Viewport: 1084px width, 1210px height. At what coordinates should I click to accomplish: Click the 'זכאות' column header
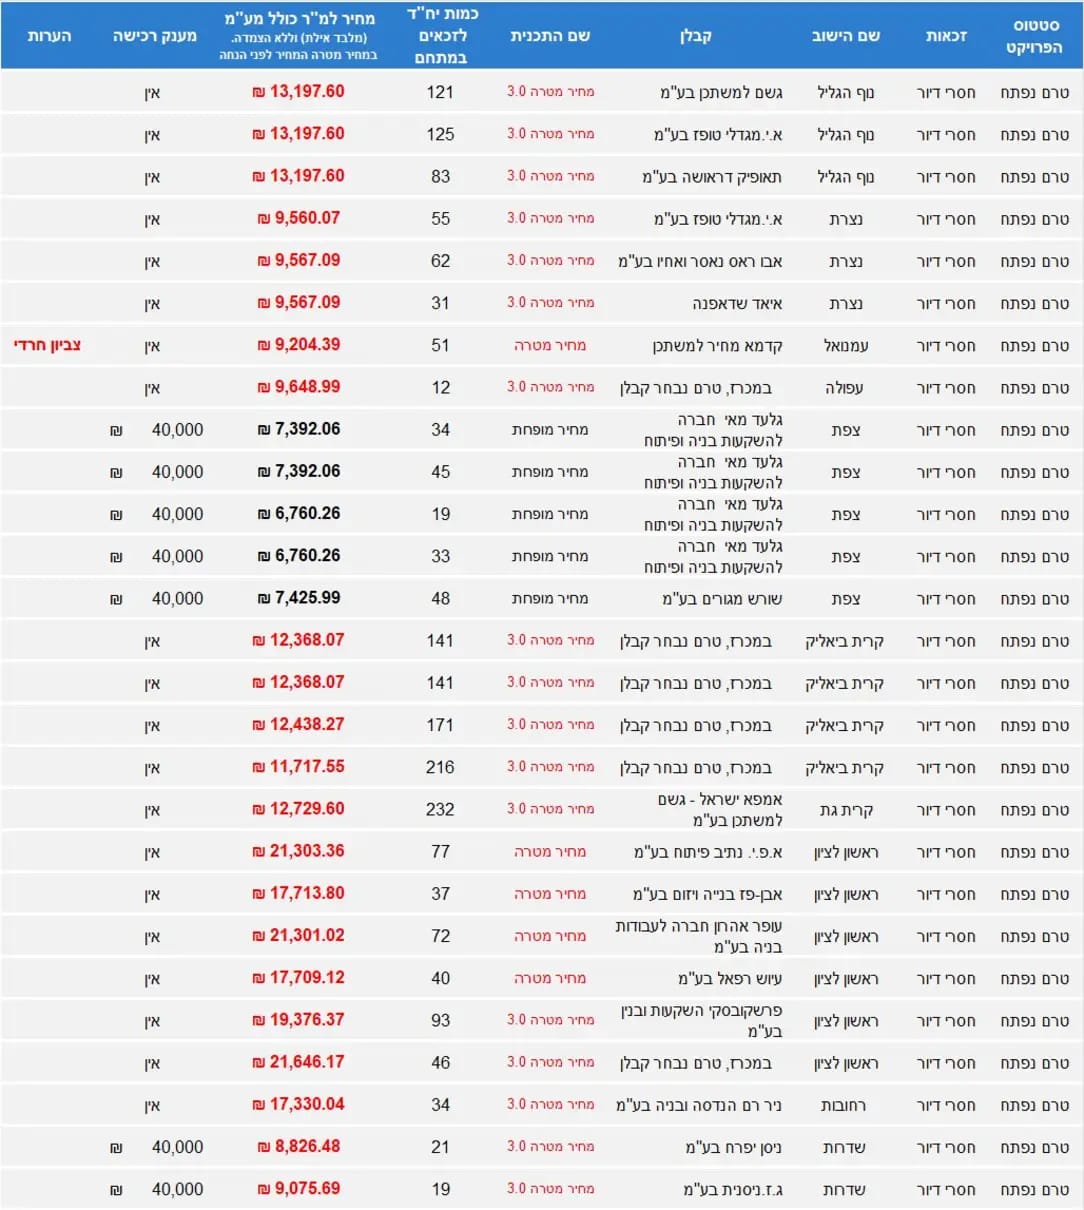pos(945,36)
